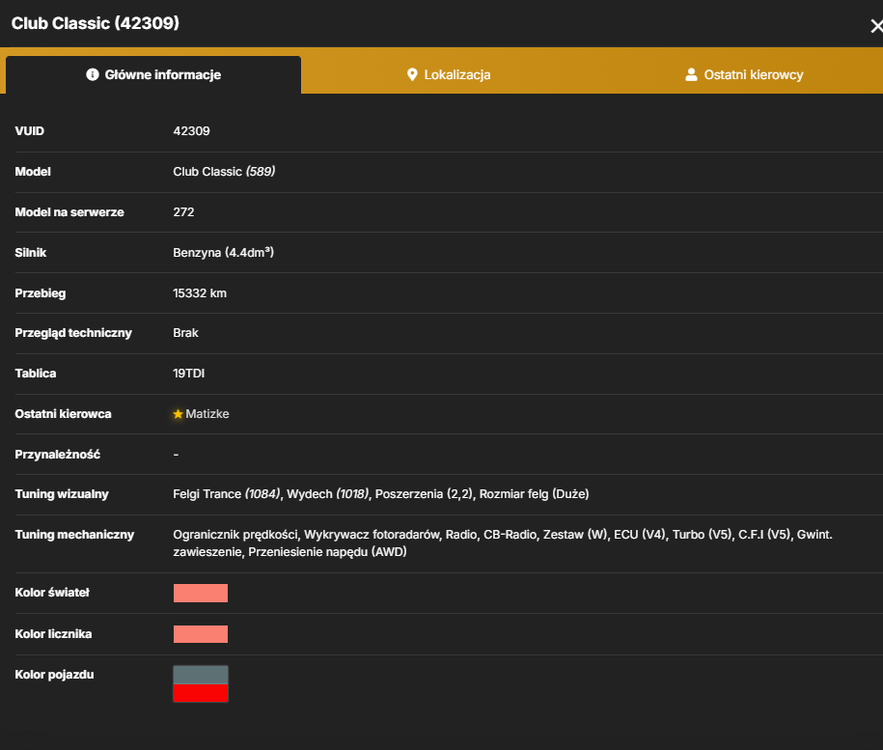Viewport: 883px width, 750px height.
Task: Click the Kolor licznika salmon swatch
Action: (200, 634)
